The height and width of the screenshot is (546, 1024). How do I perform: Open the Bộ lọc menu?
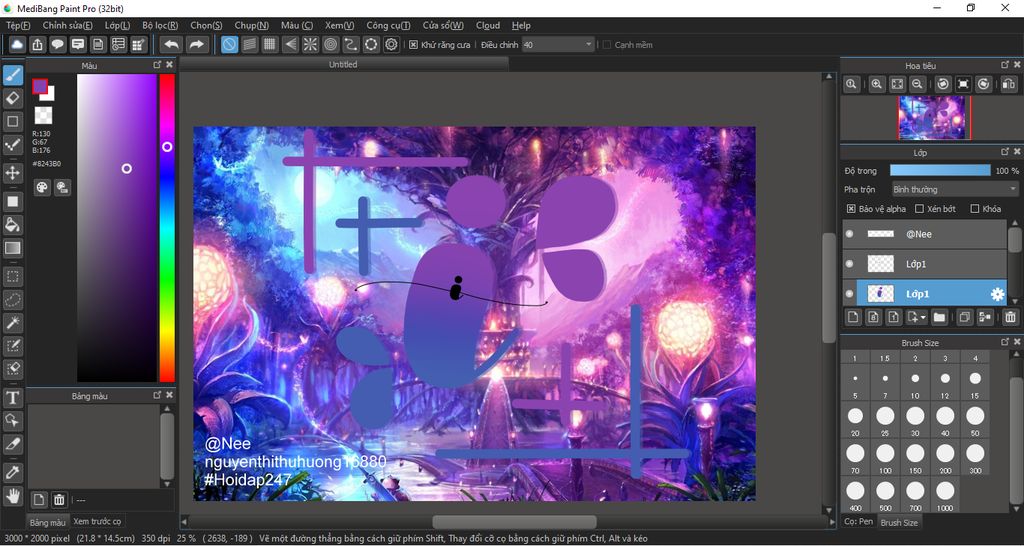pyautogui.click(x=160, y=25)
